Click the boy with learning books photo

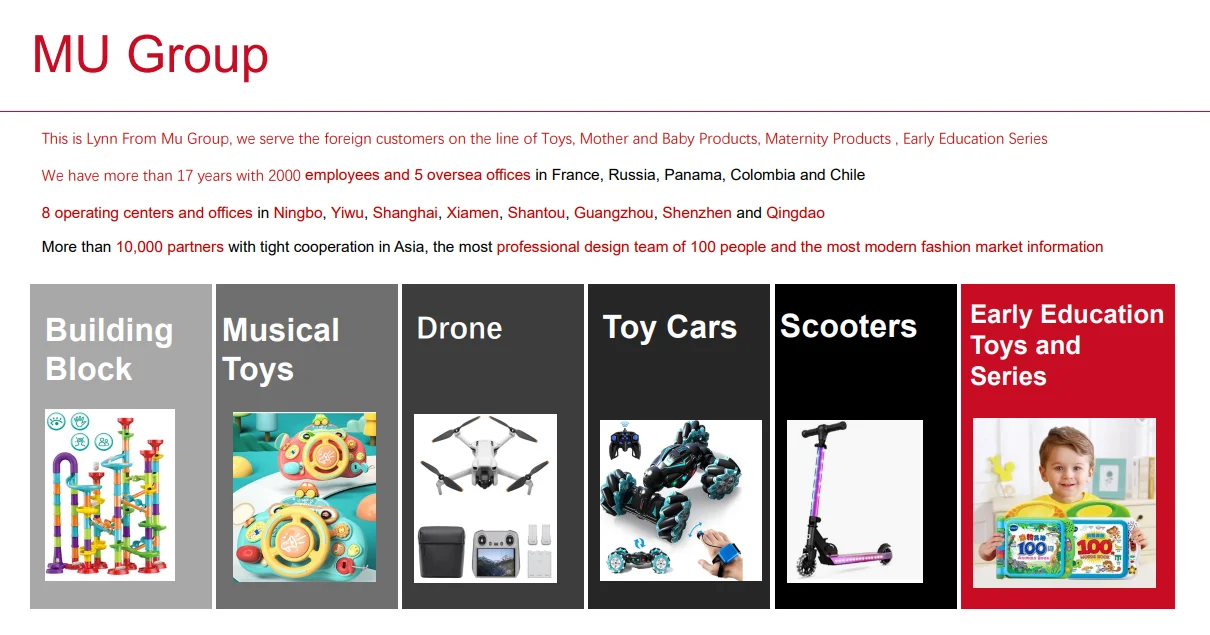pos(1064,503)
